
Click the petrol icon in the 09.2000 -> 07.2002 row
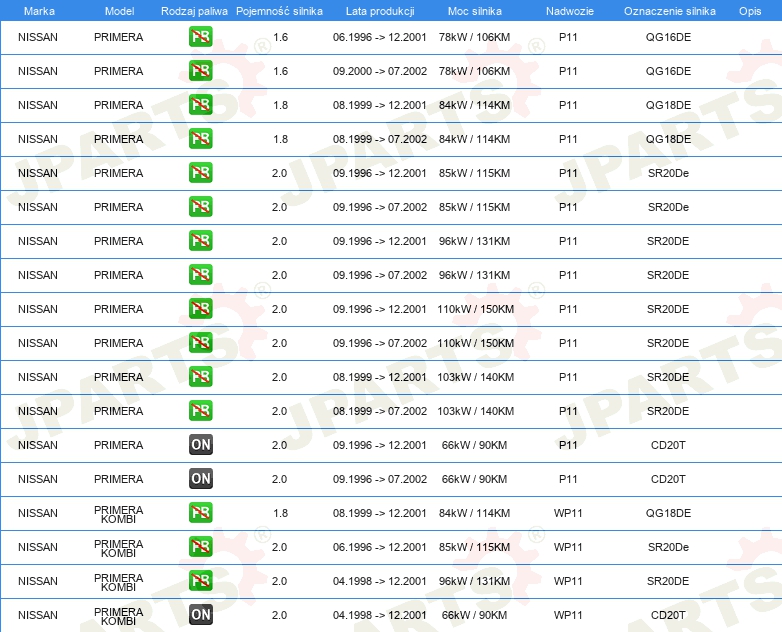[x=200, y=71]
